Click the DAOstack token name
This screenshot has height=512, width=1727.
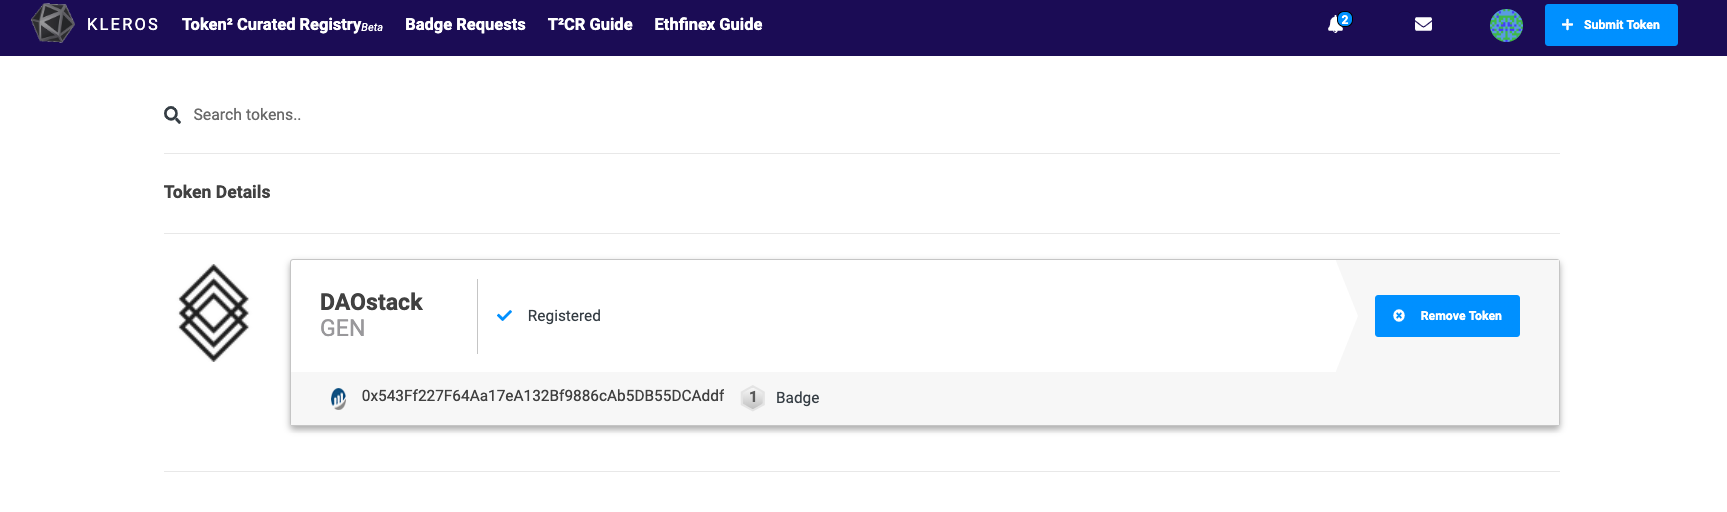371,302
